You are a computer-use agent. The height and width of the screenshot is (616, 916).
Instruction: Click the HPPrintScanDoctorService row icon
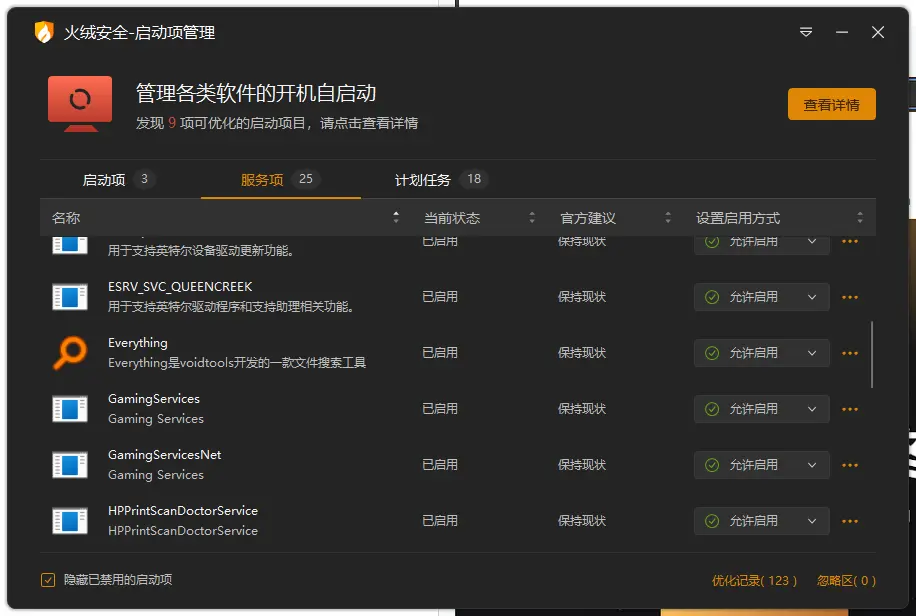(x=70, y=521)
